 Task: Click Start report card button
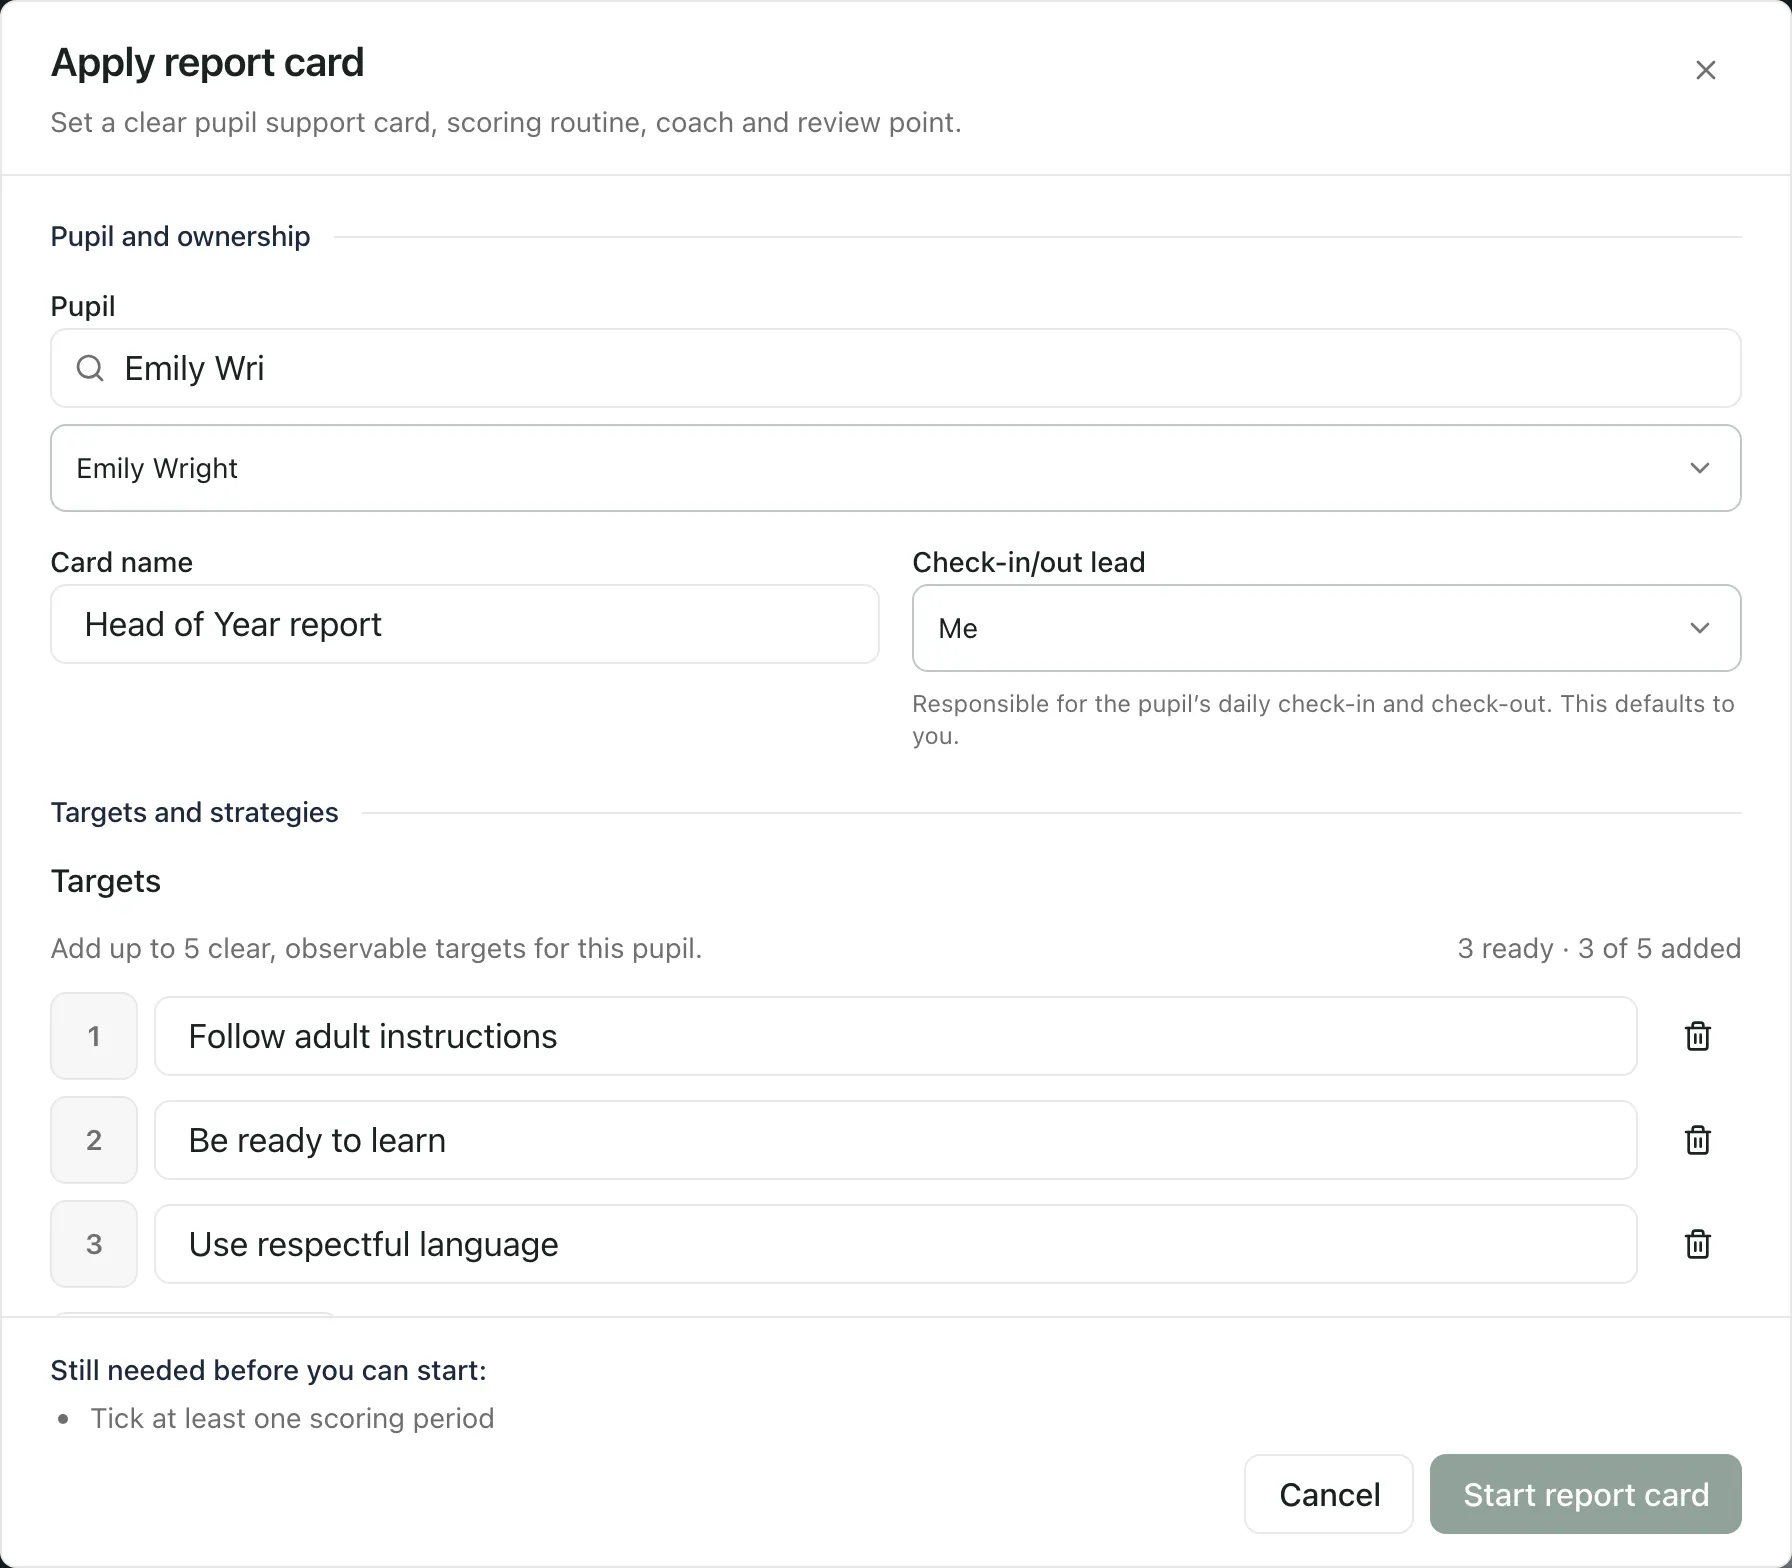(x=1586, y=1494)
